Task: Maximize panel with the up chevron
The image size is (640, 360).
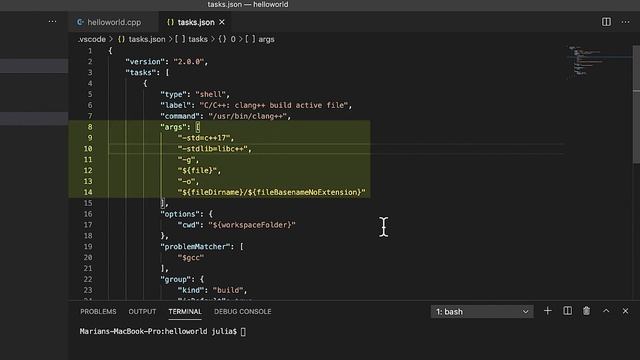Action: coord(606,311)
